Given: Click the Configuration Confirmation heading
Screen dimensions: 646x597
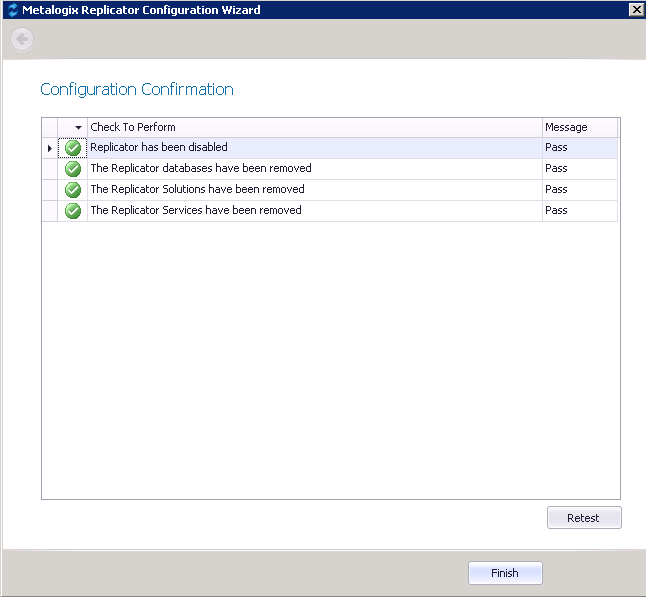Looking at the screenshot, I should click(x=137, y=90).
